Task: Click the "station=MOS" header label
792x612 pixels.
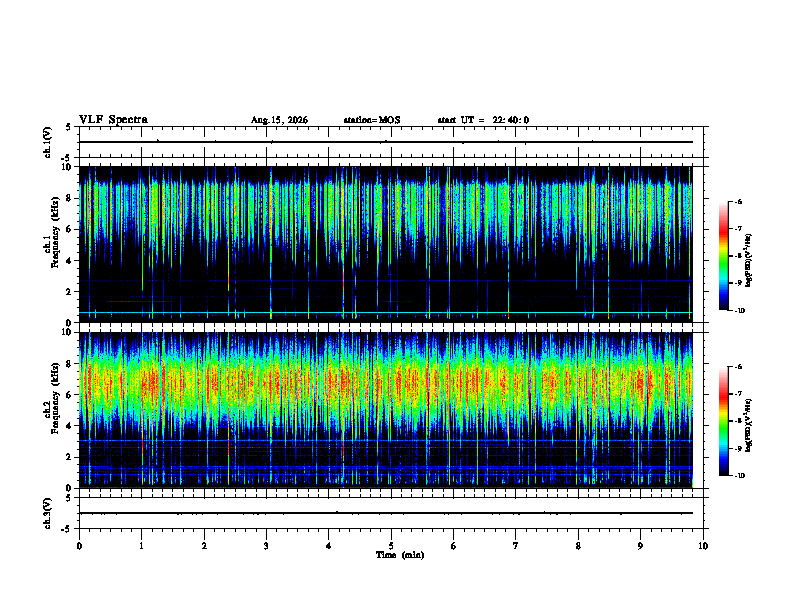Action: (372, 120)
